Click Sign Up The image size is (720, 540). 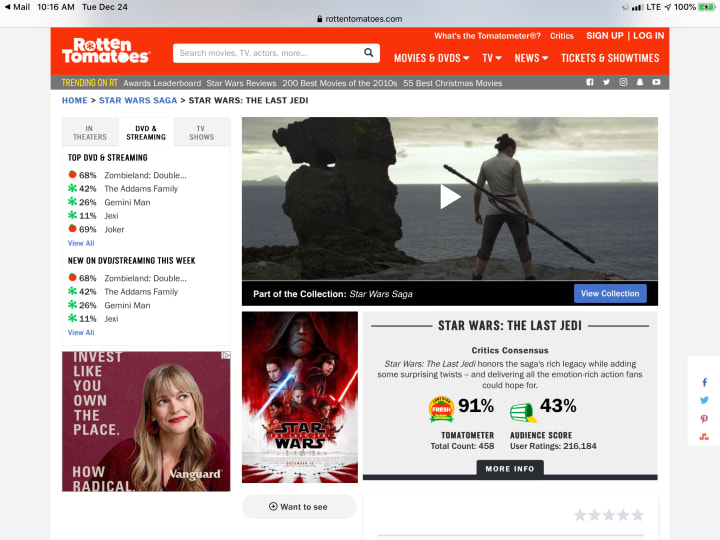[605, 36]
